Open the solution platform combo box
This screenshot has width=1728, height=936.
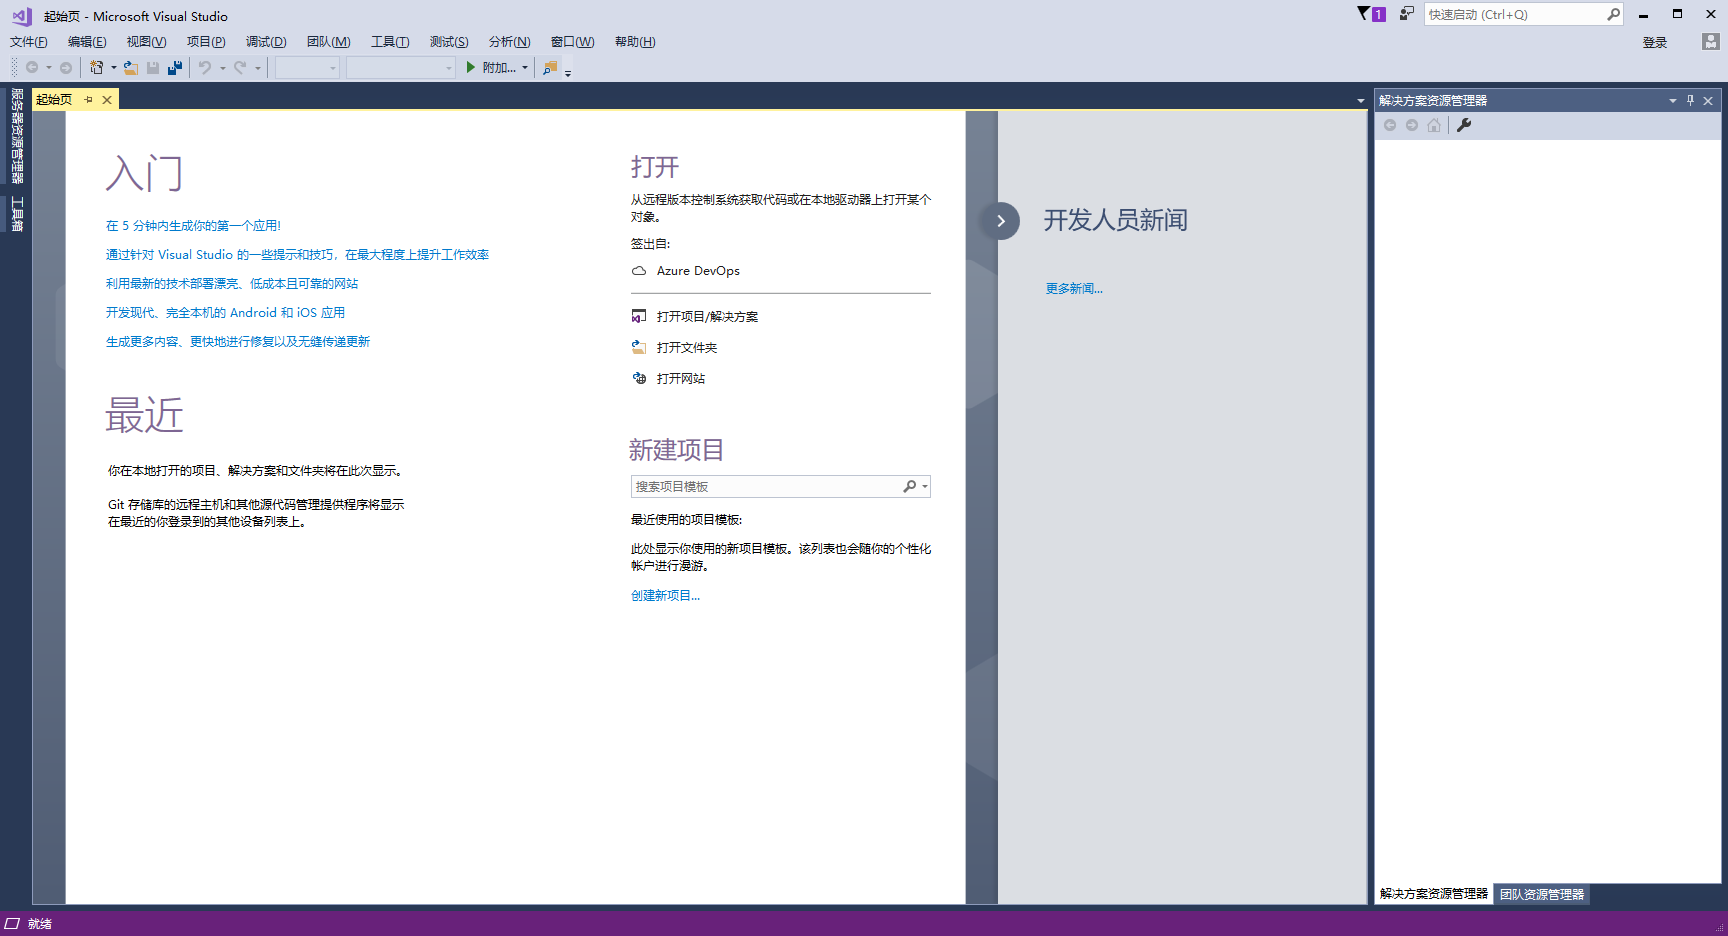pos(401,67)
